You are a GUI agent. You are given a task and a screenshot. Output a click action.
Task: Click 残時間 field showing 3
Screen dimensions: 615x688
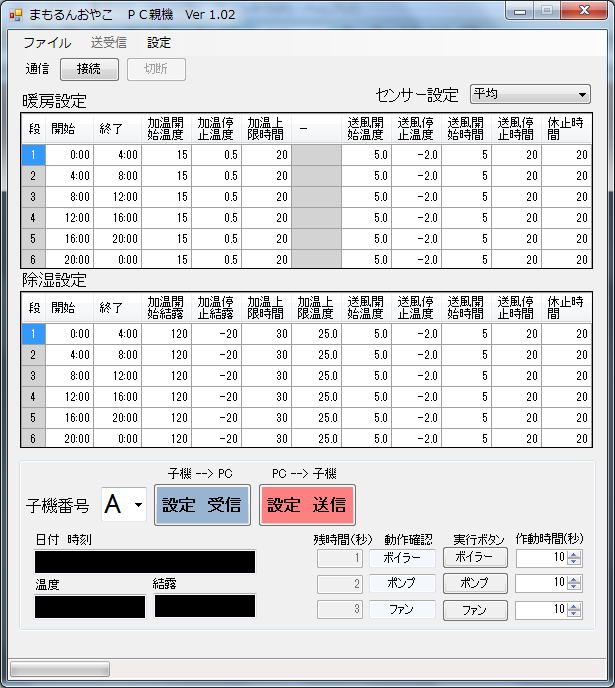click(x=340, y=609)
